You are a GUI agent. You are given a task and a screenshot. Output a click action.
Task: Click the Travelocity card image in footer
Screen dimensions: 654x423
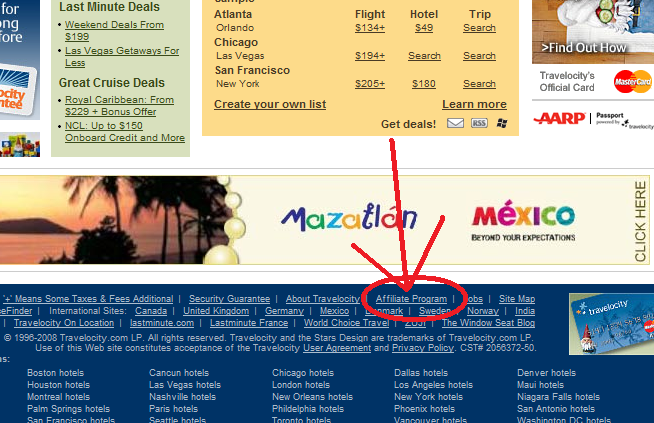pyautogui.click(x=610, y=326)
